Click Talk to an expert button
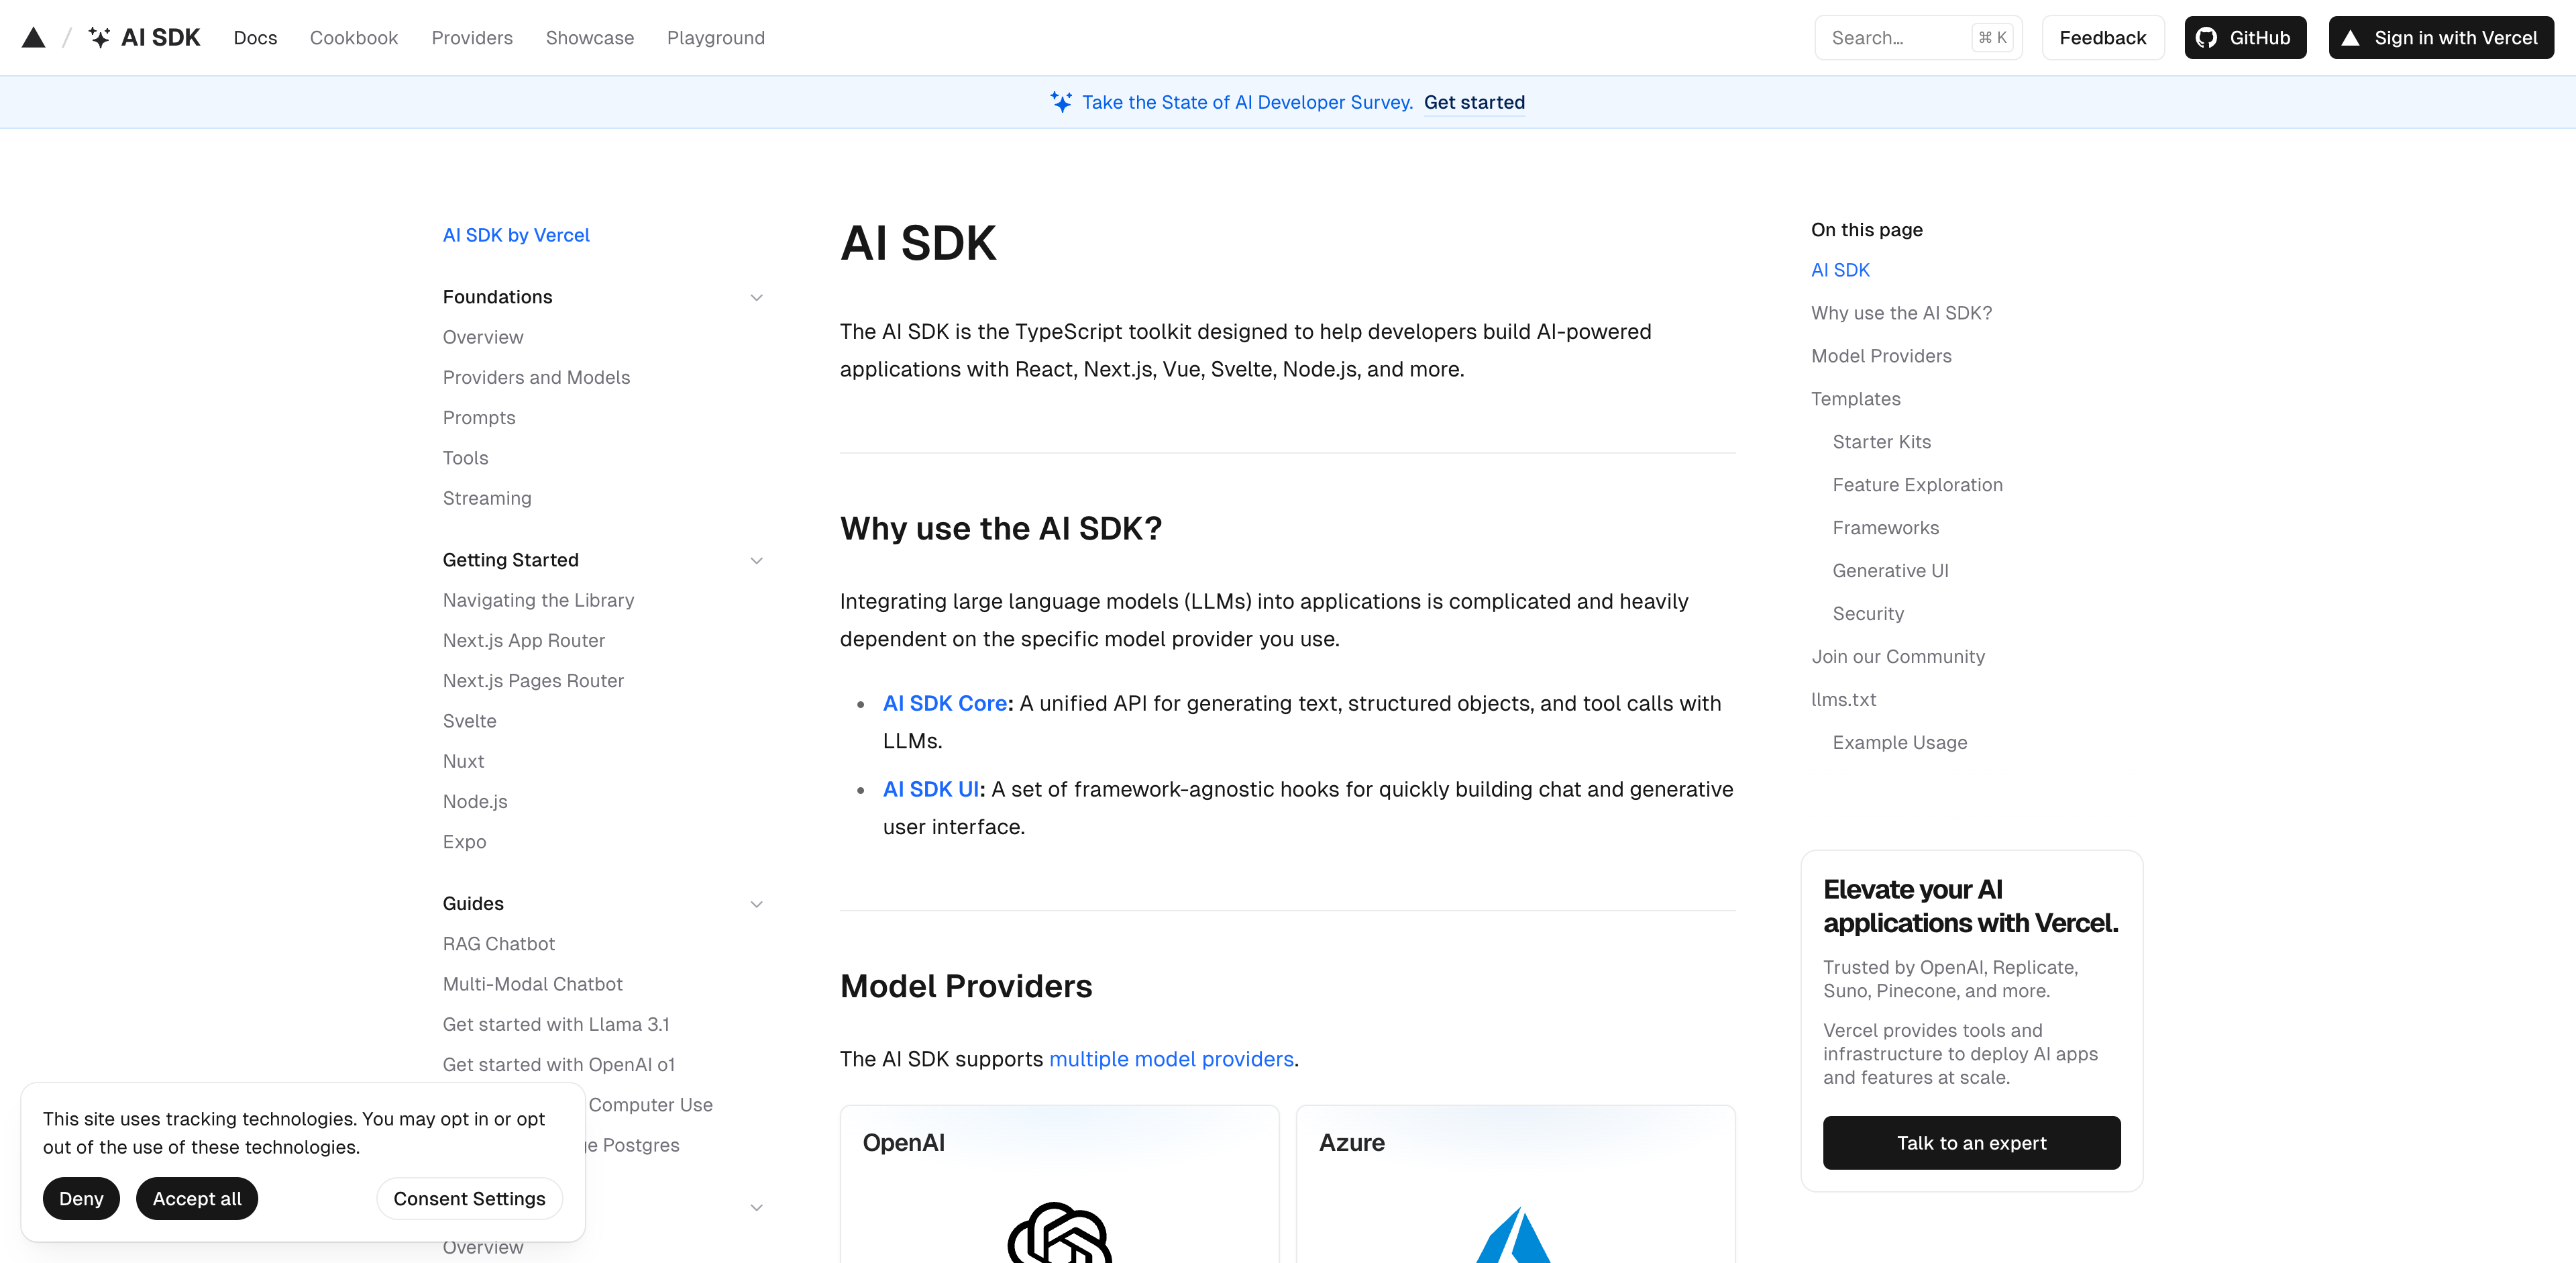 [x=1971, y=1143]
